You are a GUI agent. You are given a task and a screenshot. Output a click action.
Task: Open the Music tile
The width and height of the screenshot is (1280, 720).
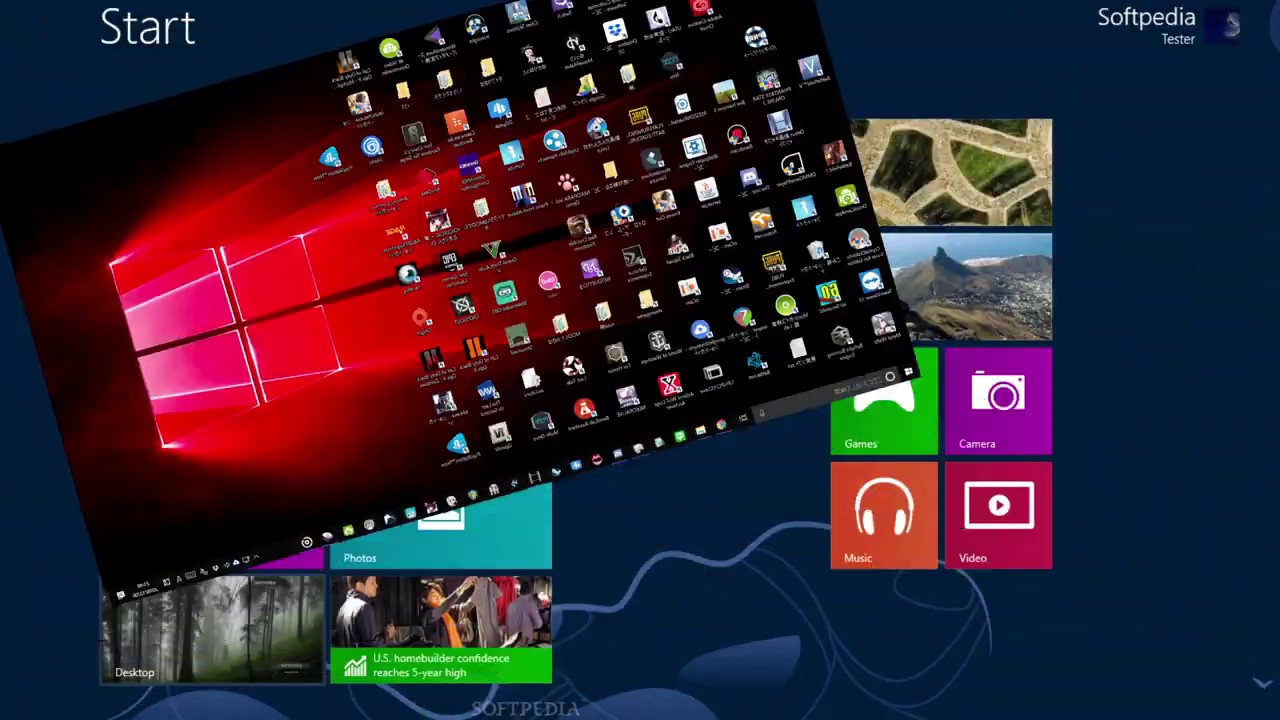884,515
